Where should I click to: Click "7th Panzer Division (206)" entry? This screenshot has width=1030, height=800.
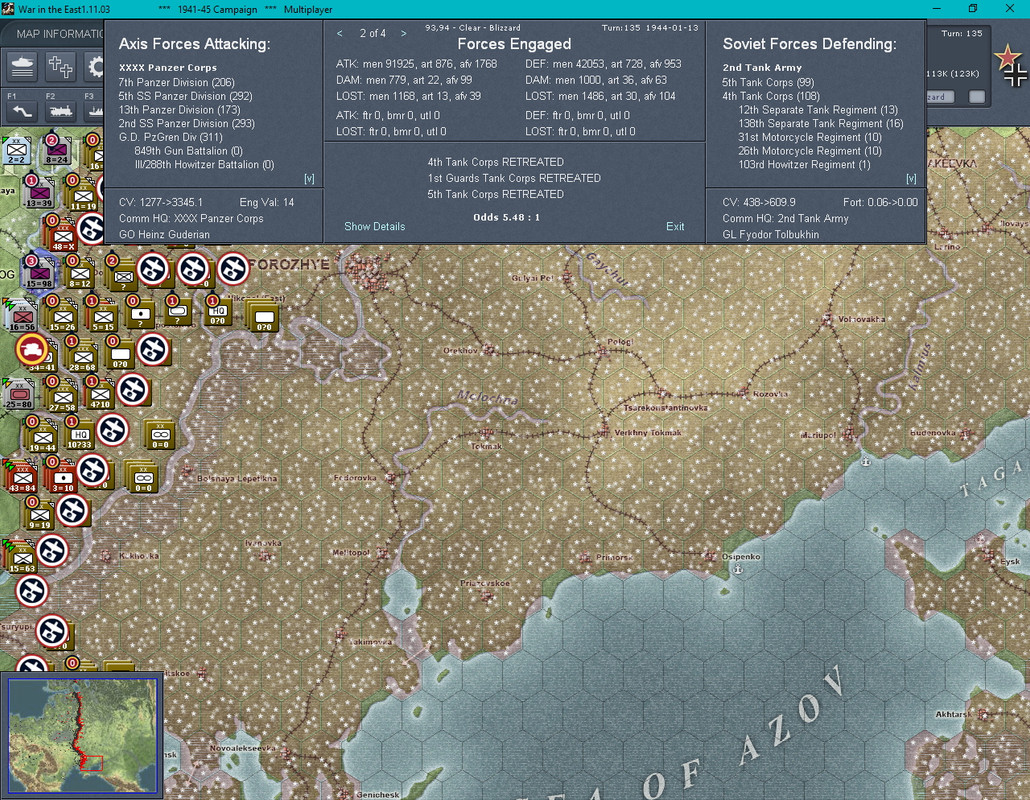click(176, 83)
